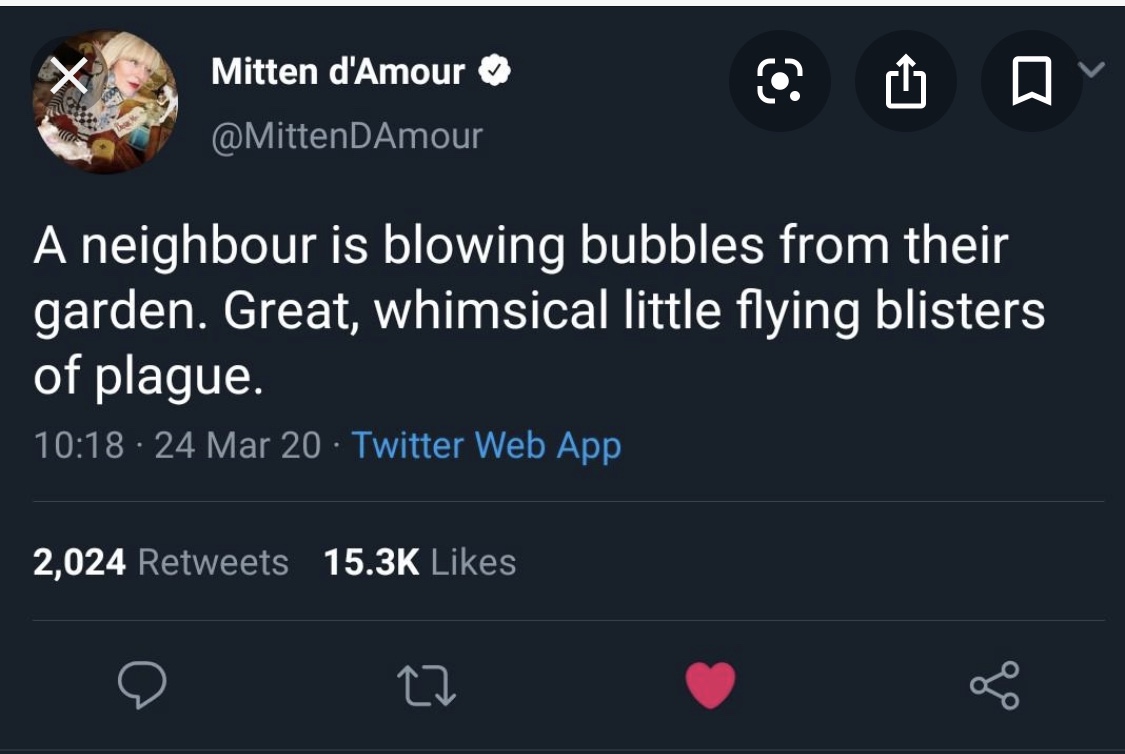View the 15.3K Likes list
1125x754 pixels.
coord(420,562)
